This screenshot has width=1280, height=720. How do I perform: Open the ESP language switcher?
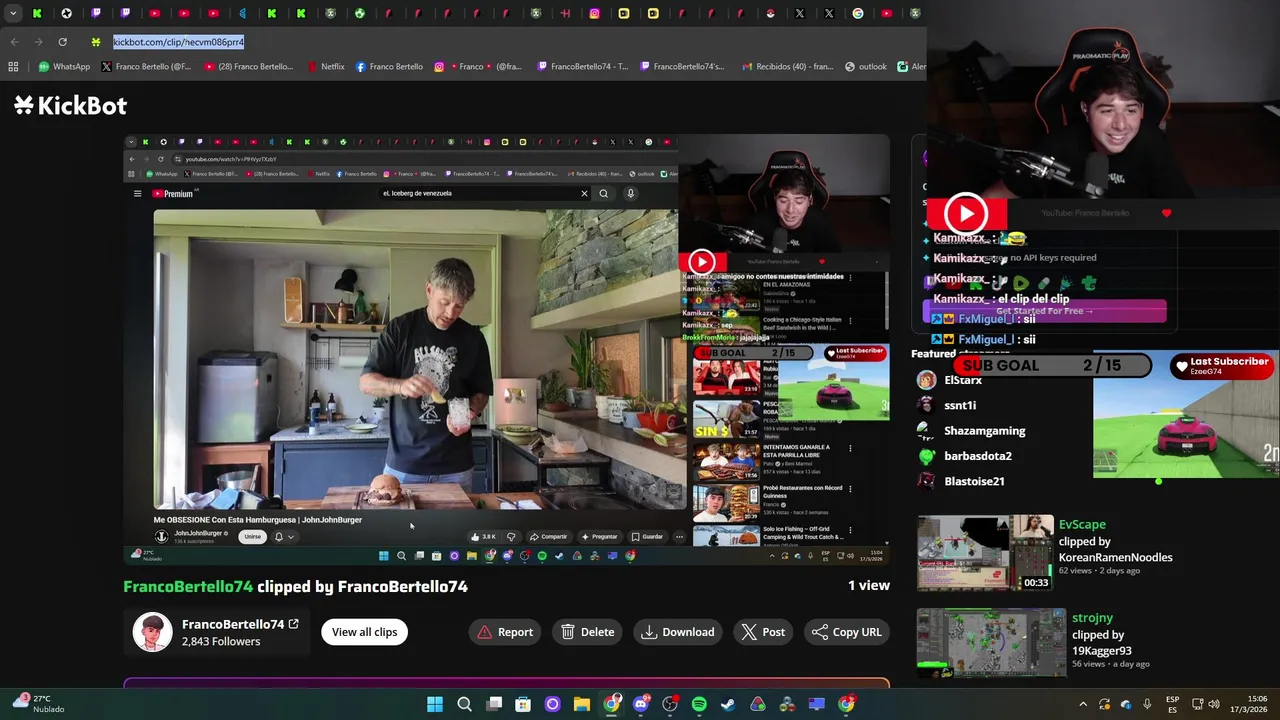[x=1173, y=704]
